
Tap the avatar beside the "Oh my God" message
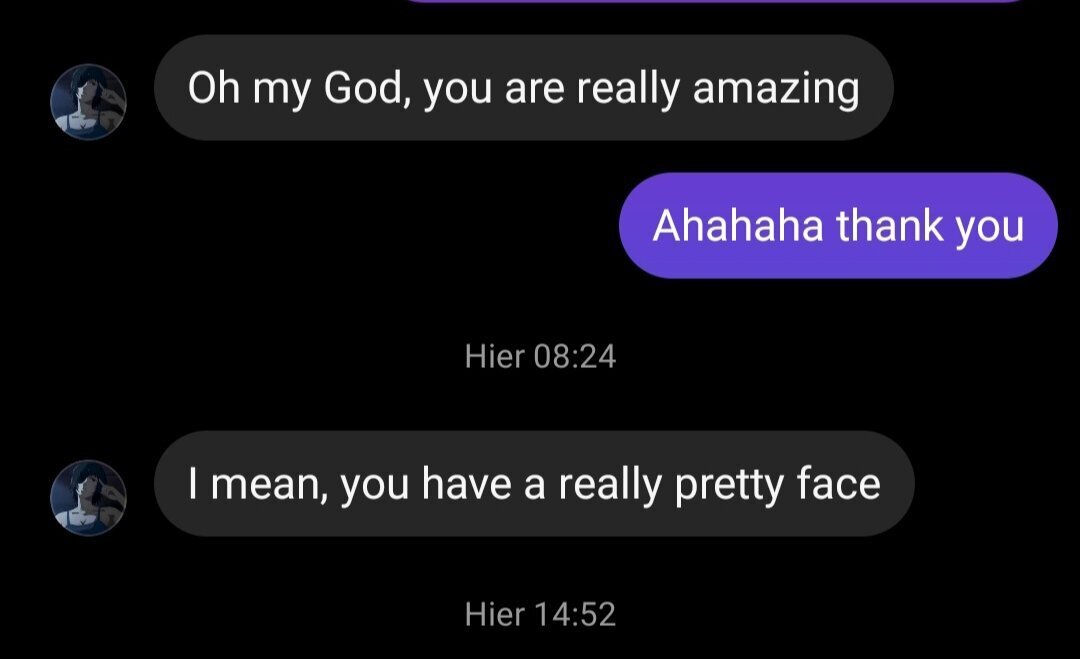tap(88, 101)
